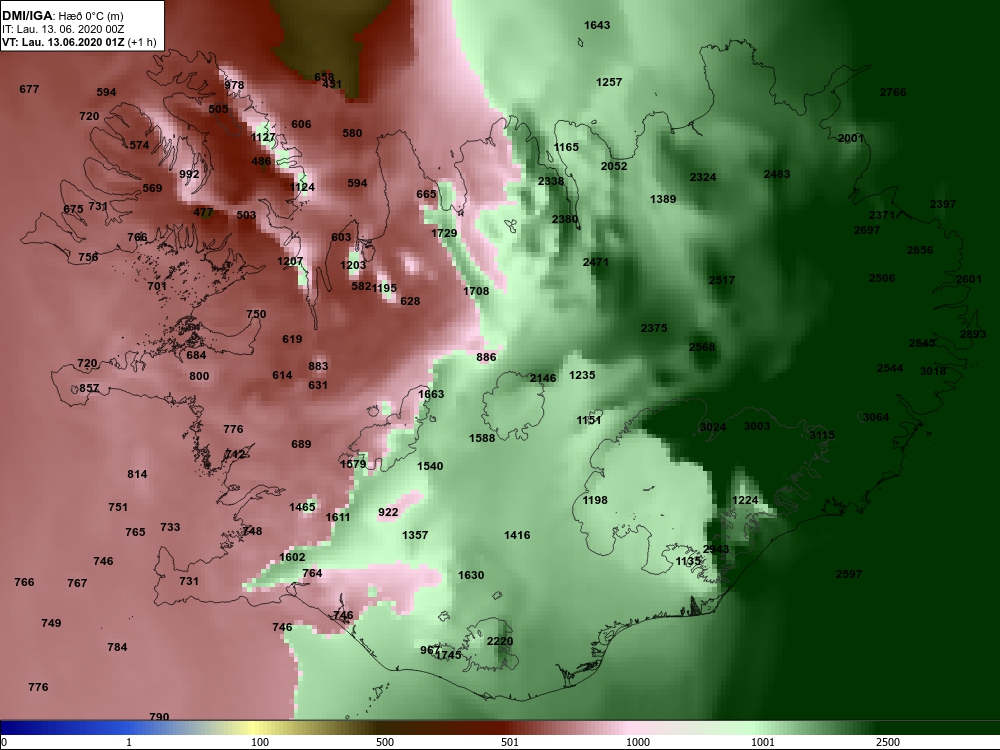
Task: Click the map value '2052'
Action: pos(614,166)
